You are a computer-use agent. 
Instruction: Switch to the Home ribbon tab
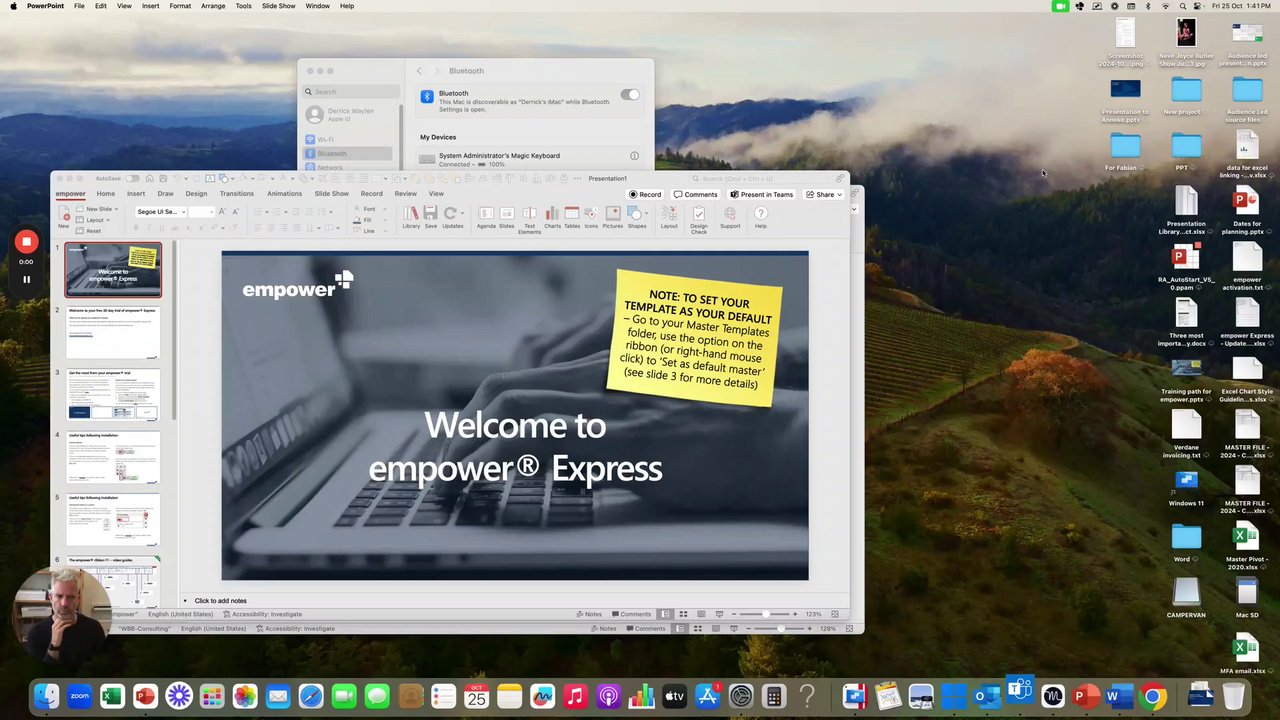[x=105, y=194]
